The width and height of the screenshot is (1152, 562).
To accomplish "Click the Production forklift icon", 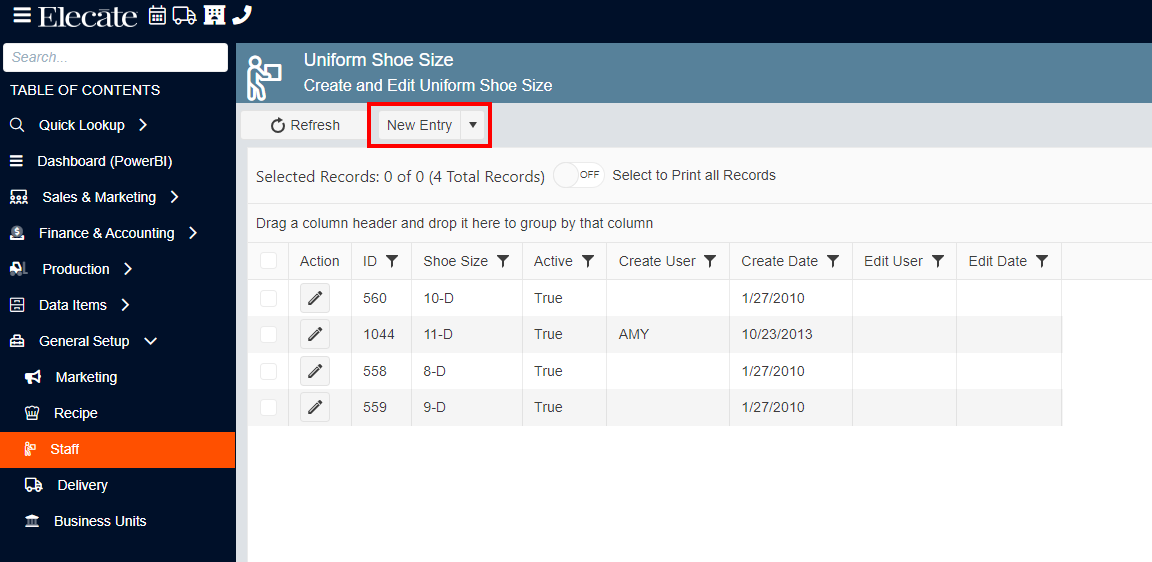I will click(x=19, y=269).
